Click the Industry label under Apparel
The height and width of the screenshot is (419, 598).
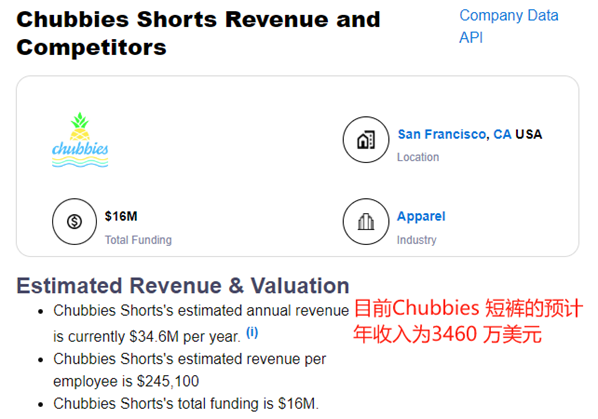click(x=416, y=240)
